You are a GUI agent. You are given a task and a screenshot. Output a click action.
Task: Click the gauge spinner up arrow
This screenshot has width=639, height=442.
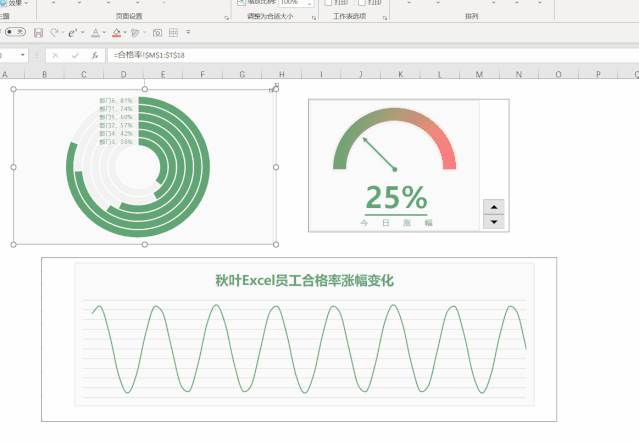[x=494, y=207]
